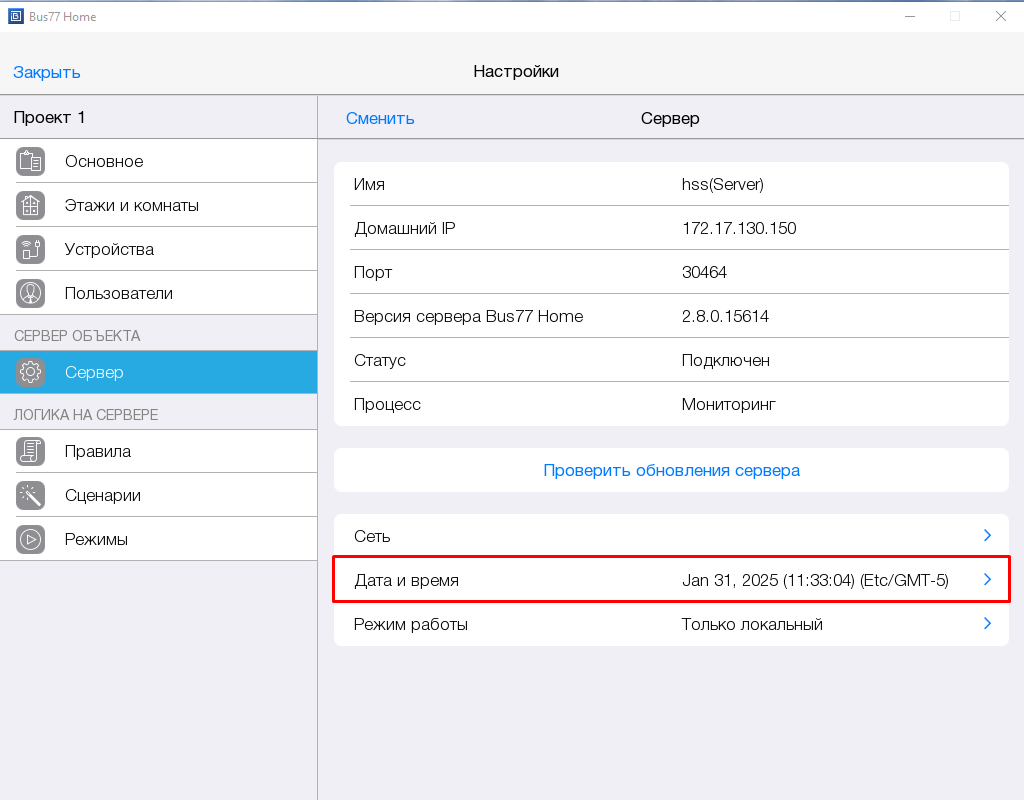This screenshot has width=1024, height=800.
Task: Click the Этажи и комнаты building icon
Action: click(x=31, y=205)
